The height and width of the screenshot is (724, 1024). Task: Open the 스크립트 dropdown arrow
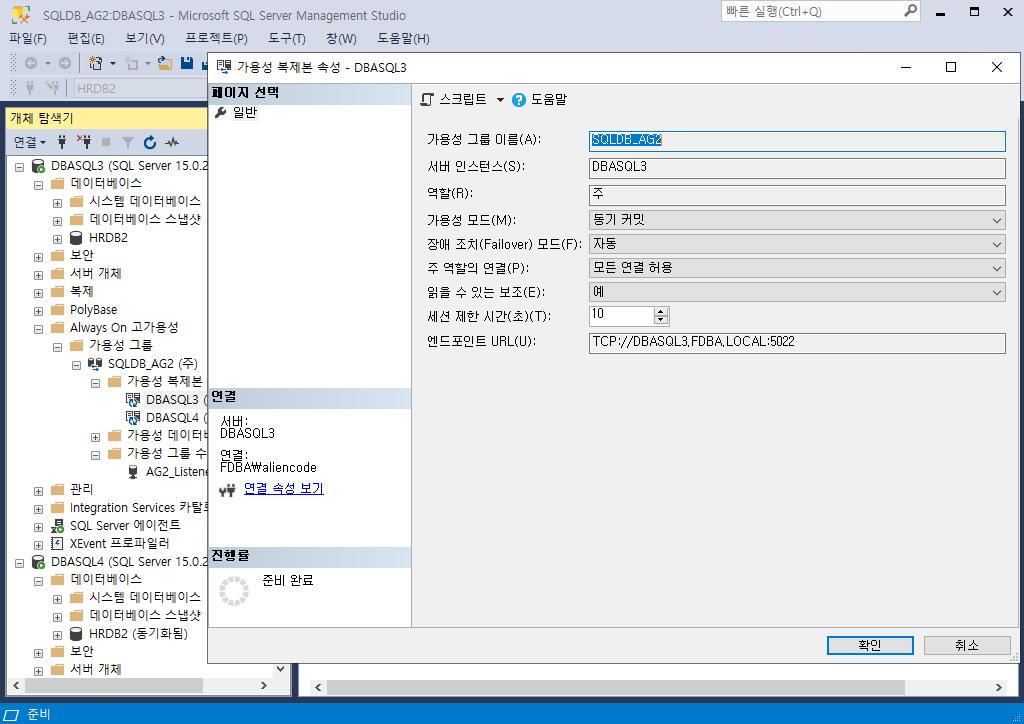pos(500,100)
